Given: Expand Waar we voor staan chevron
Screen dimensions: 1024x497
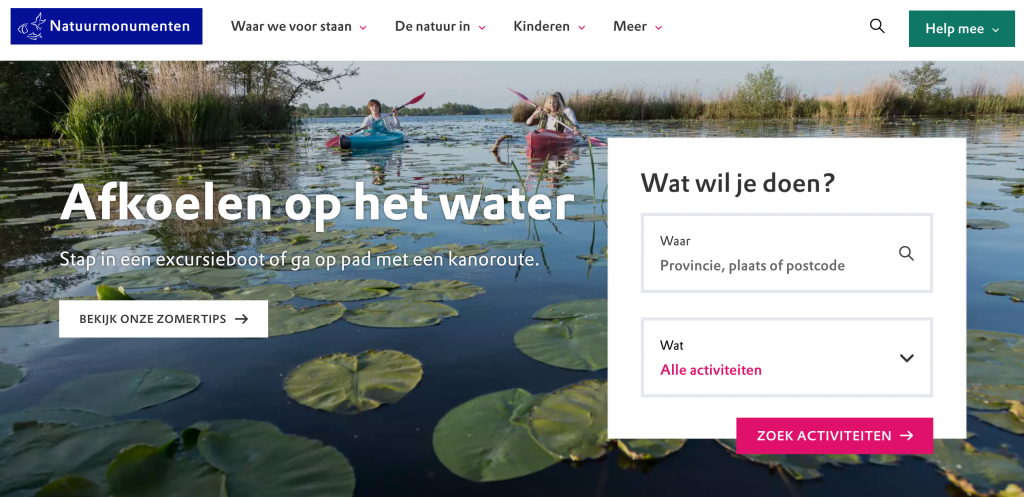Looking at the screenshot, I should (363, 27).
